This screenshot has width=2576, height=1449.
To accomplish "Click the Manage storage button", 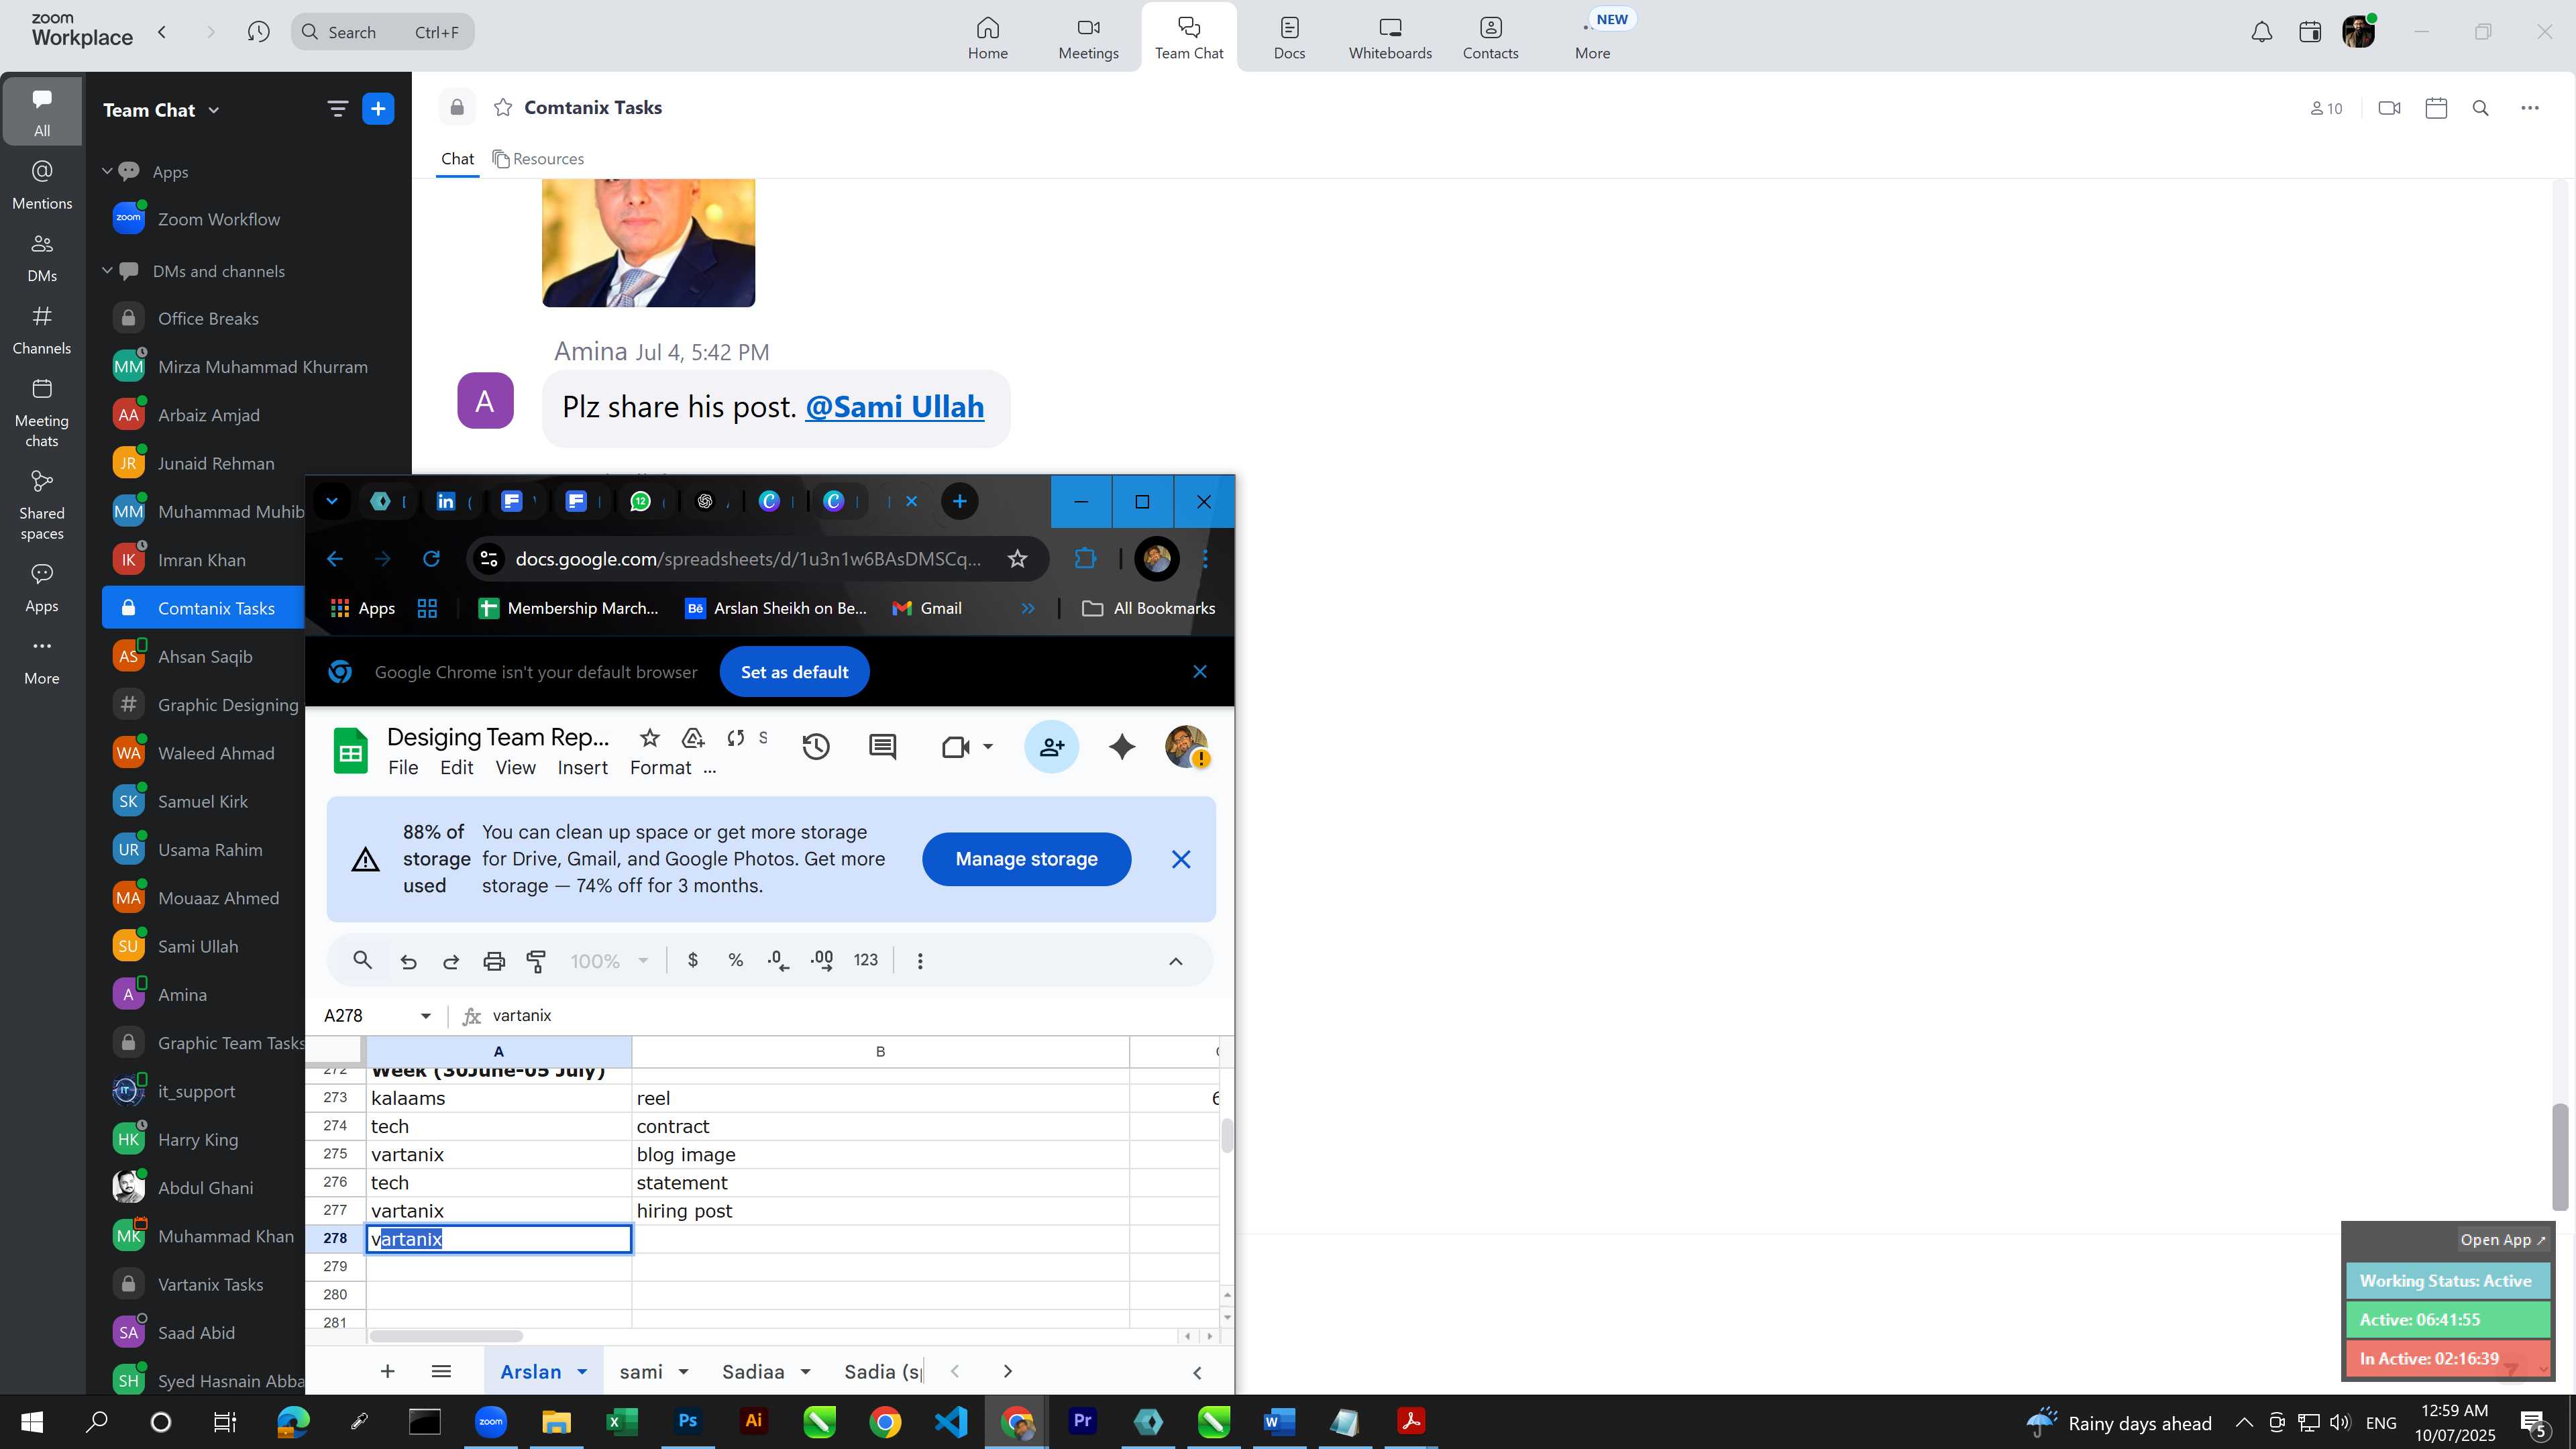I will (x=1026, y=859).
